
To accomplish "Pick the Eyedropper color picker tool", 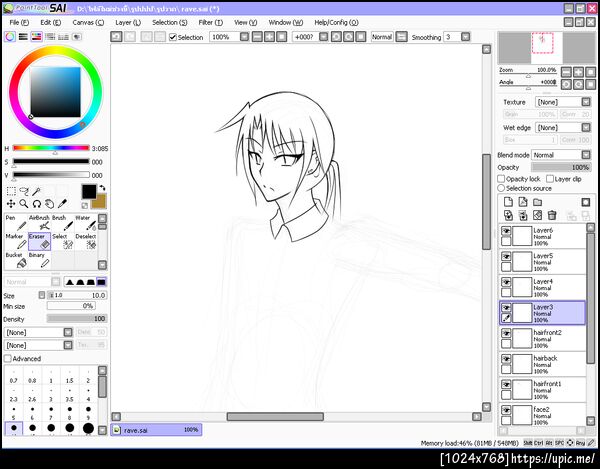I will [x=62, y=204].
